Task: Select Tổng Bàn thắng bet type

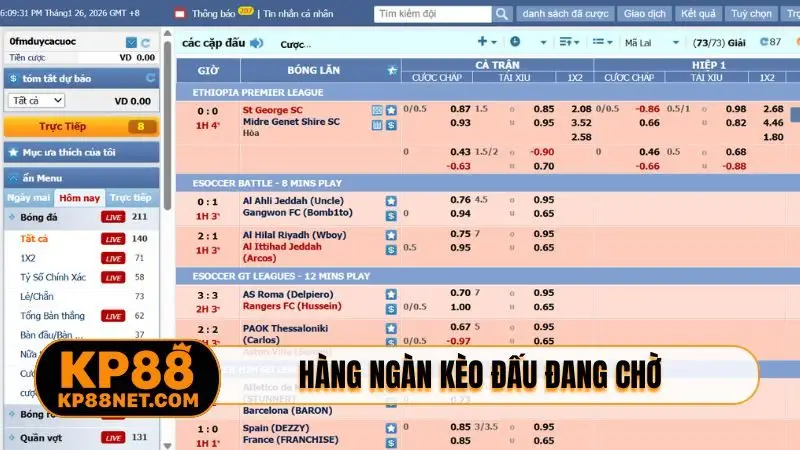Action: (x=53, y=316)
